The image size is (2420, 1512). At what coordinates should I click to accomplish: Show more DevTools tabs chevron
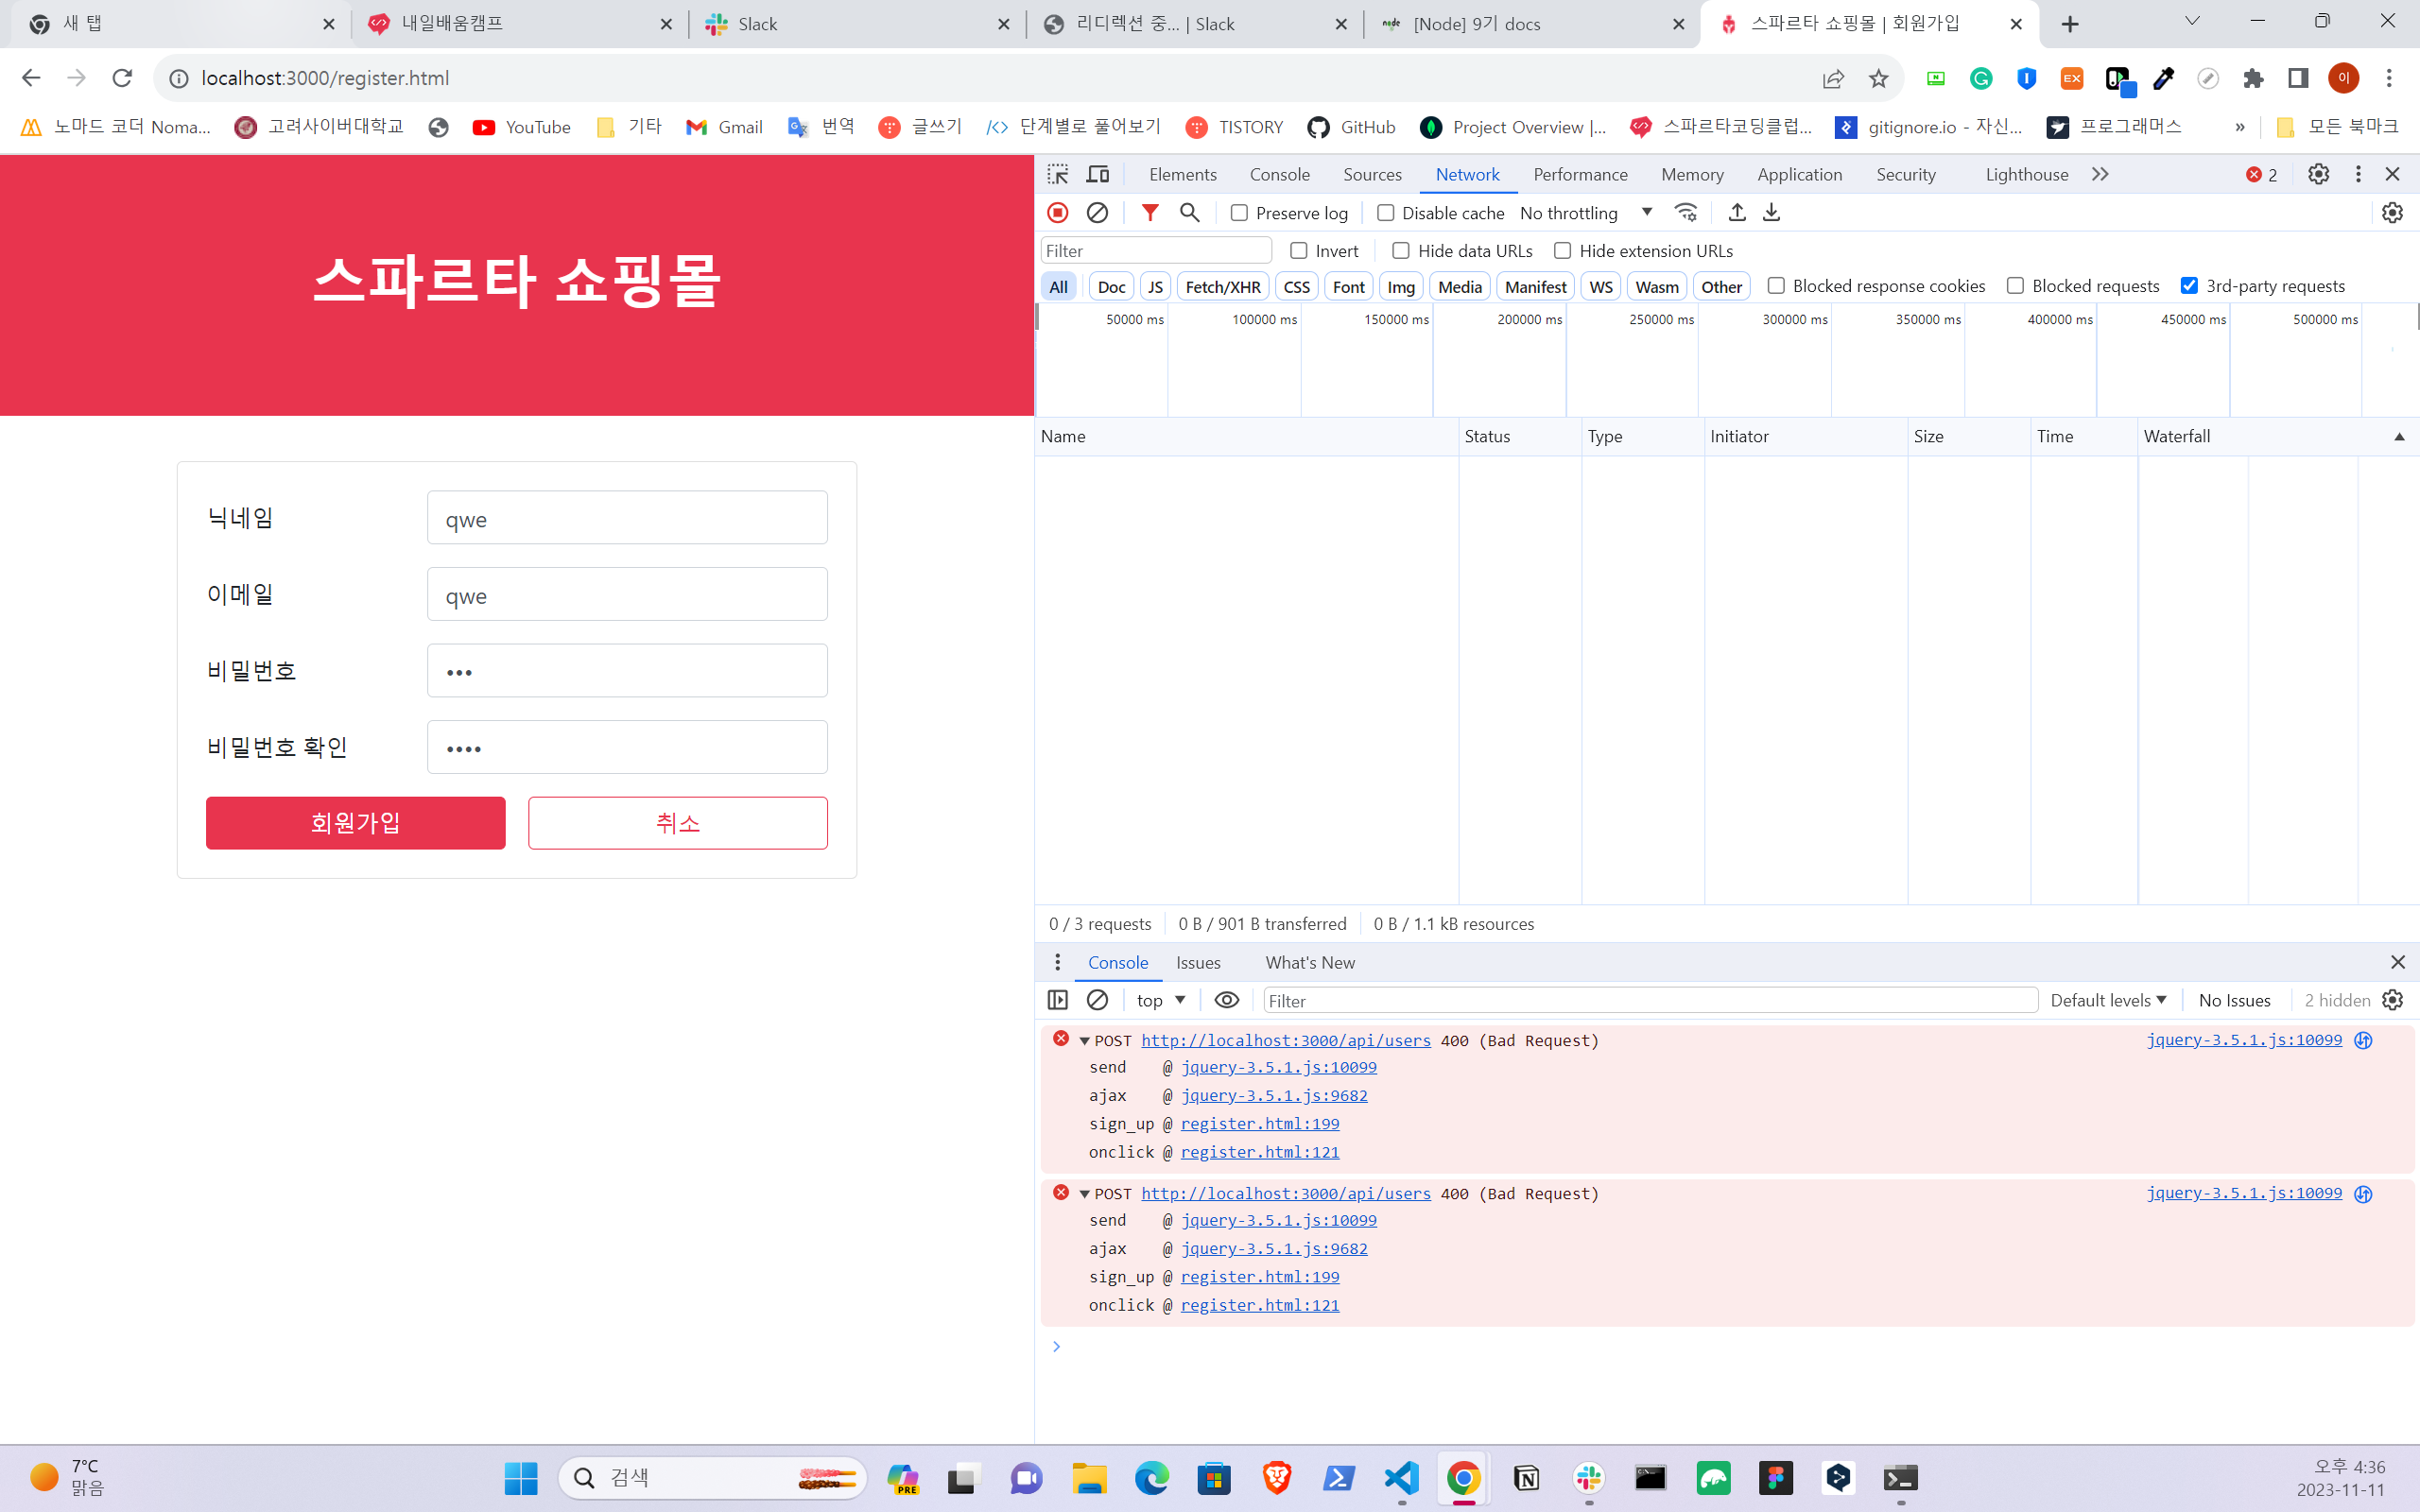(2100, 174)
